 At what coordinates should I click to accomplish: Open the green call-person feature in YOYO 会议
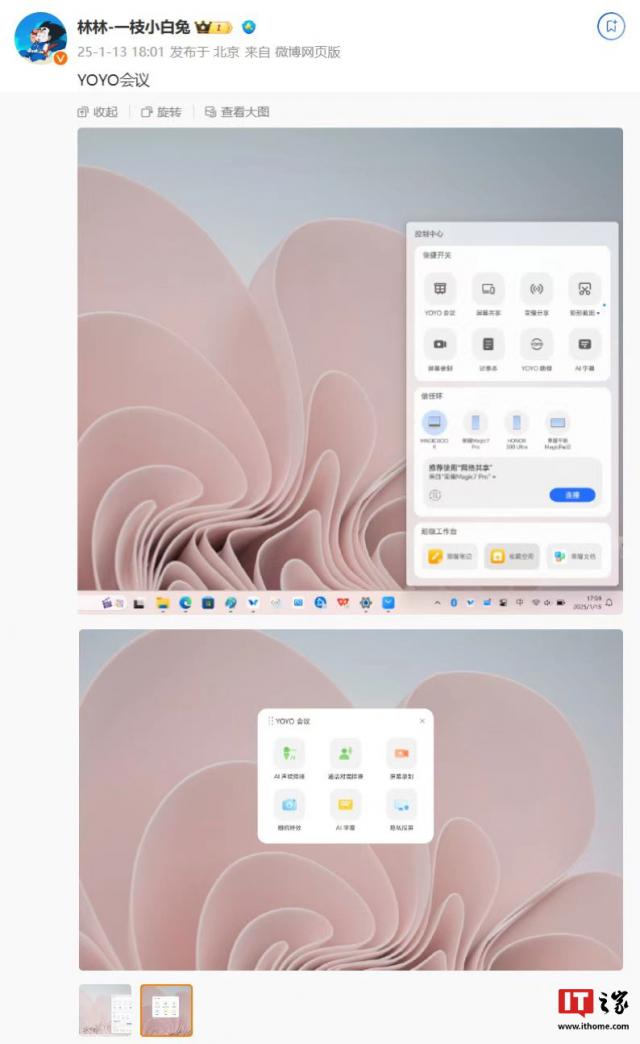point(345,754)
